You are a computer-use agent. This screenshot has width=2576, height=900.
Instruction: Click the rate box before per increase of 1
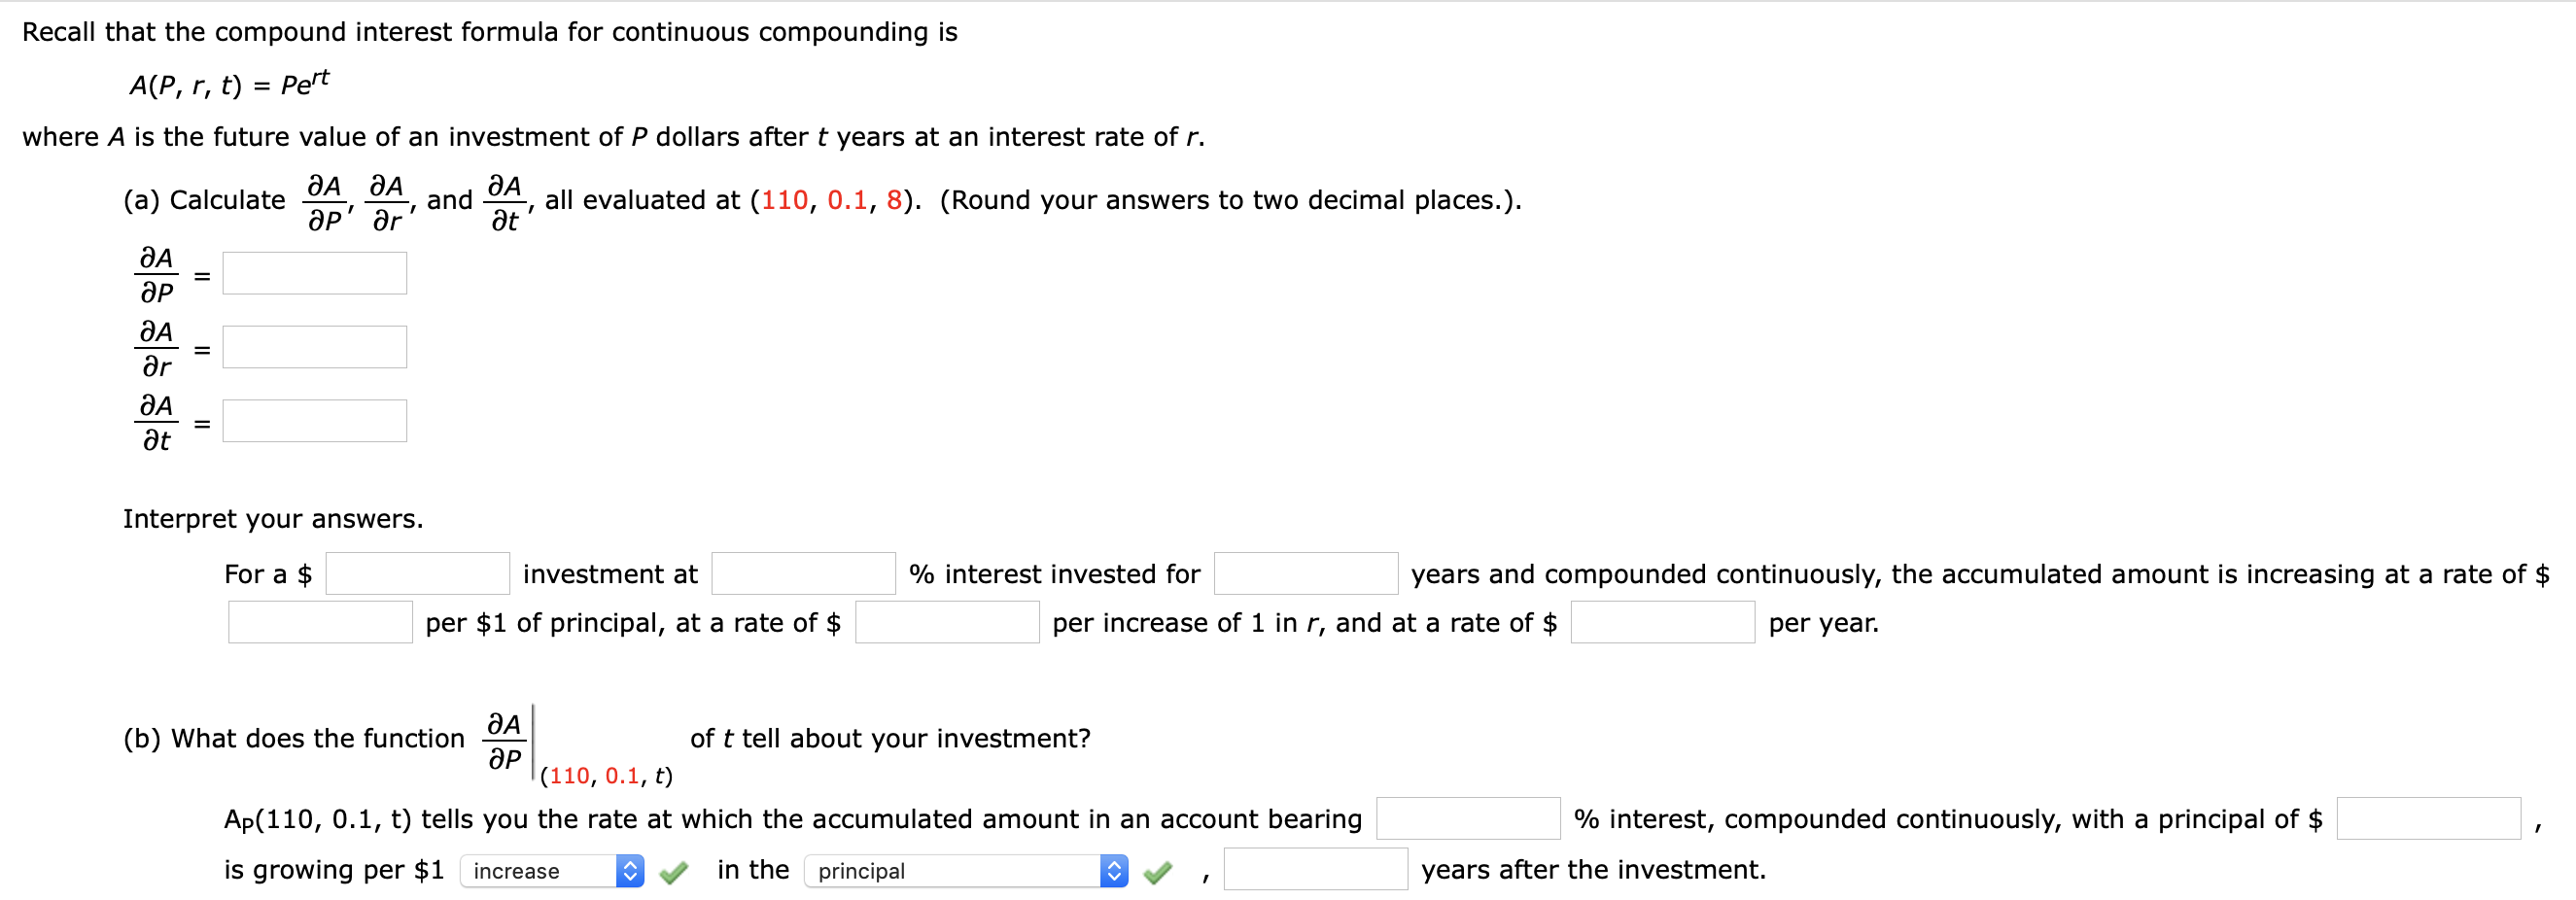click(947, 622)
